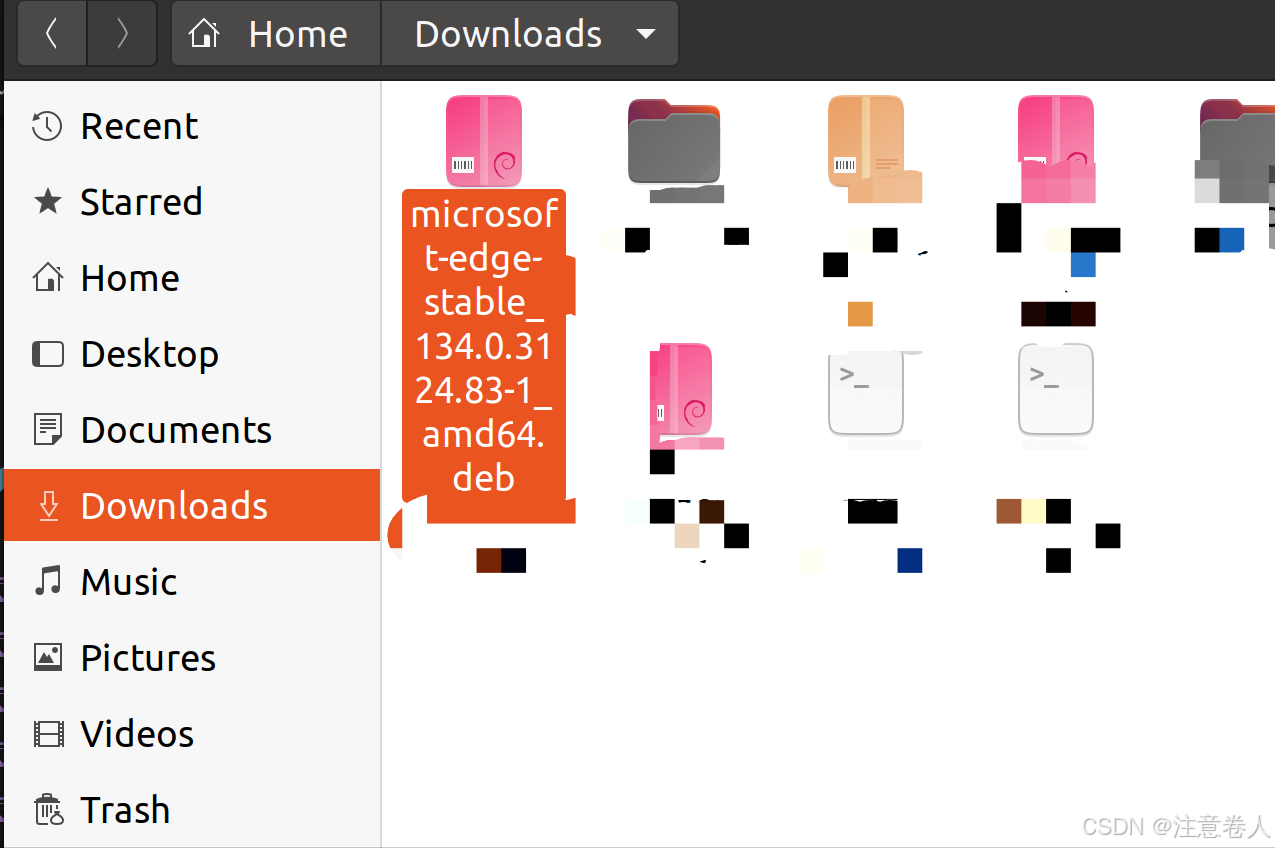
Task: Open Pictures in the sidebar
Action: pos(148,658)
